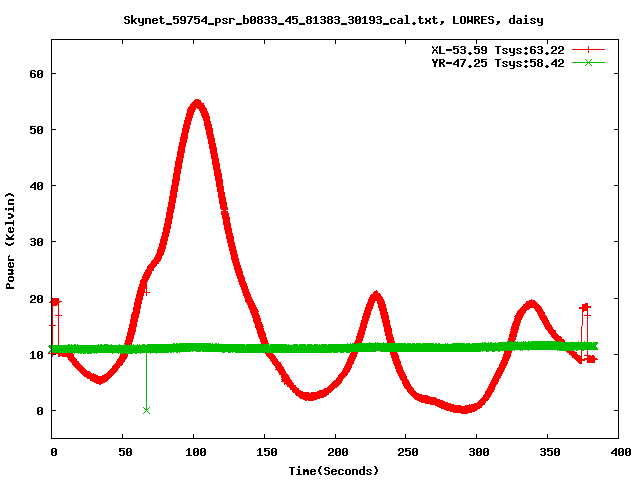Viewport: 640px width, 480px height.
Task: Click the x-axis tick label 400
Action: click(x=621, y=452)
